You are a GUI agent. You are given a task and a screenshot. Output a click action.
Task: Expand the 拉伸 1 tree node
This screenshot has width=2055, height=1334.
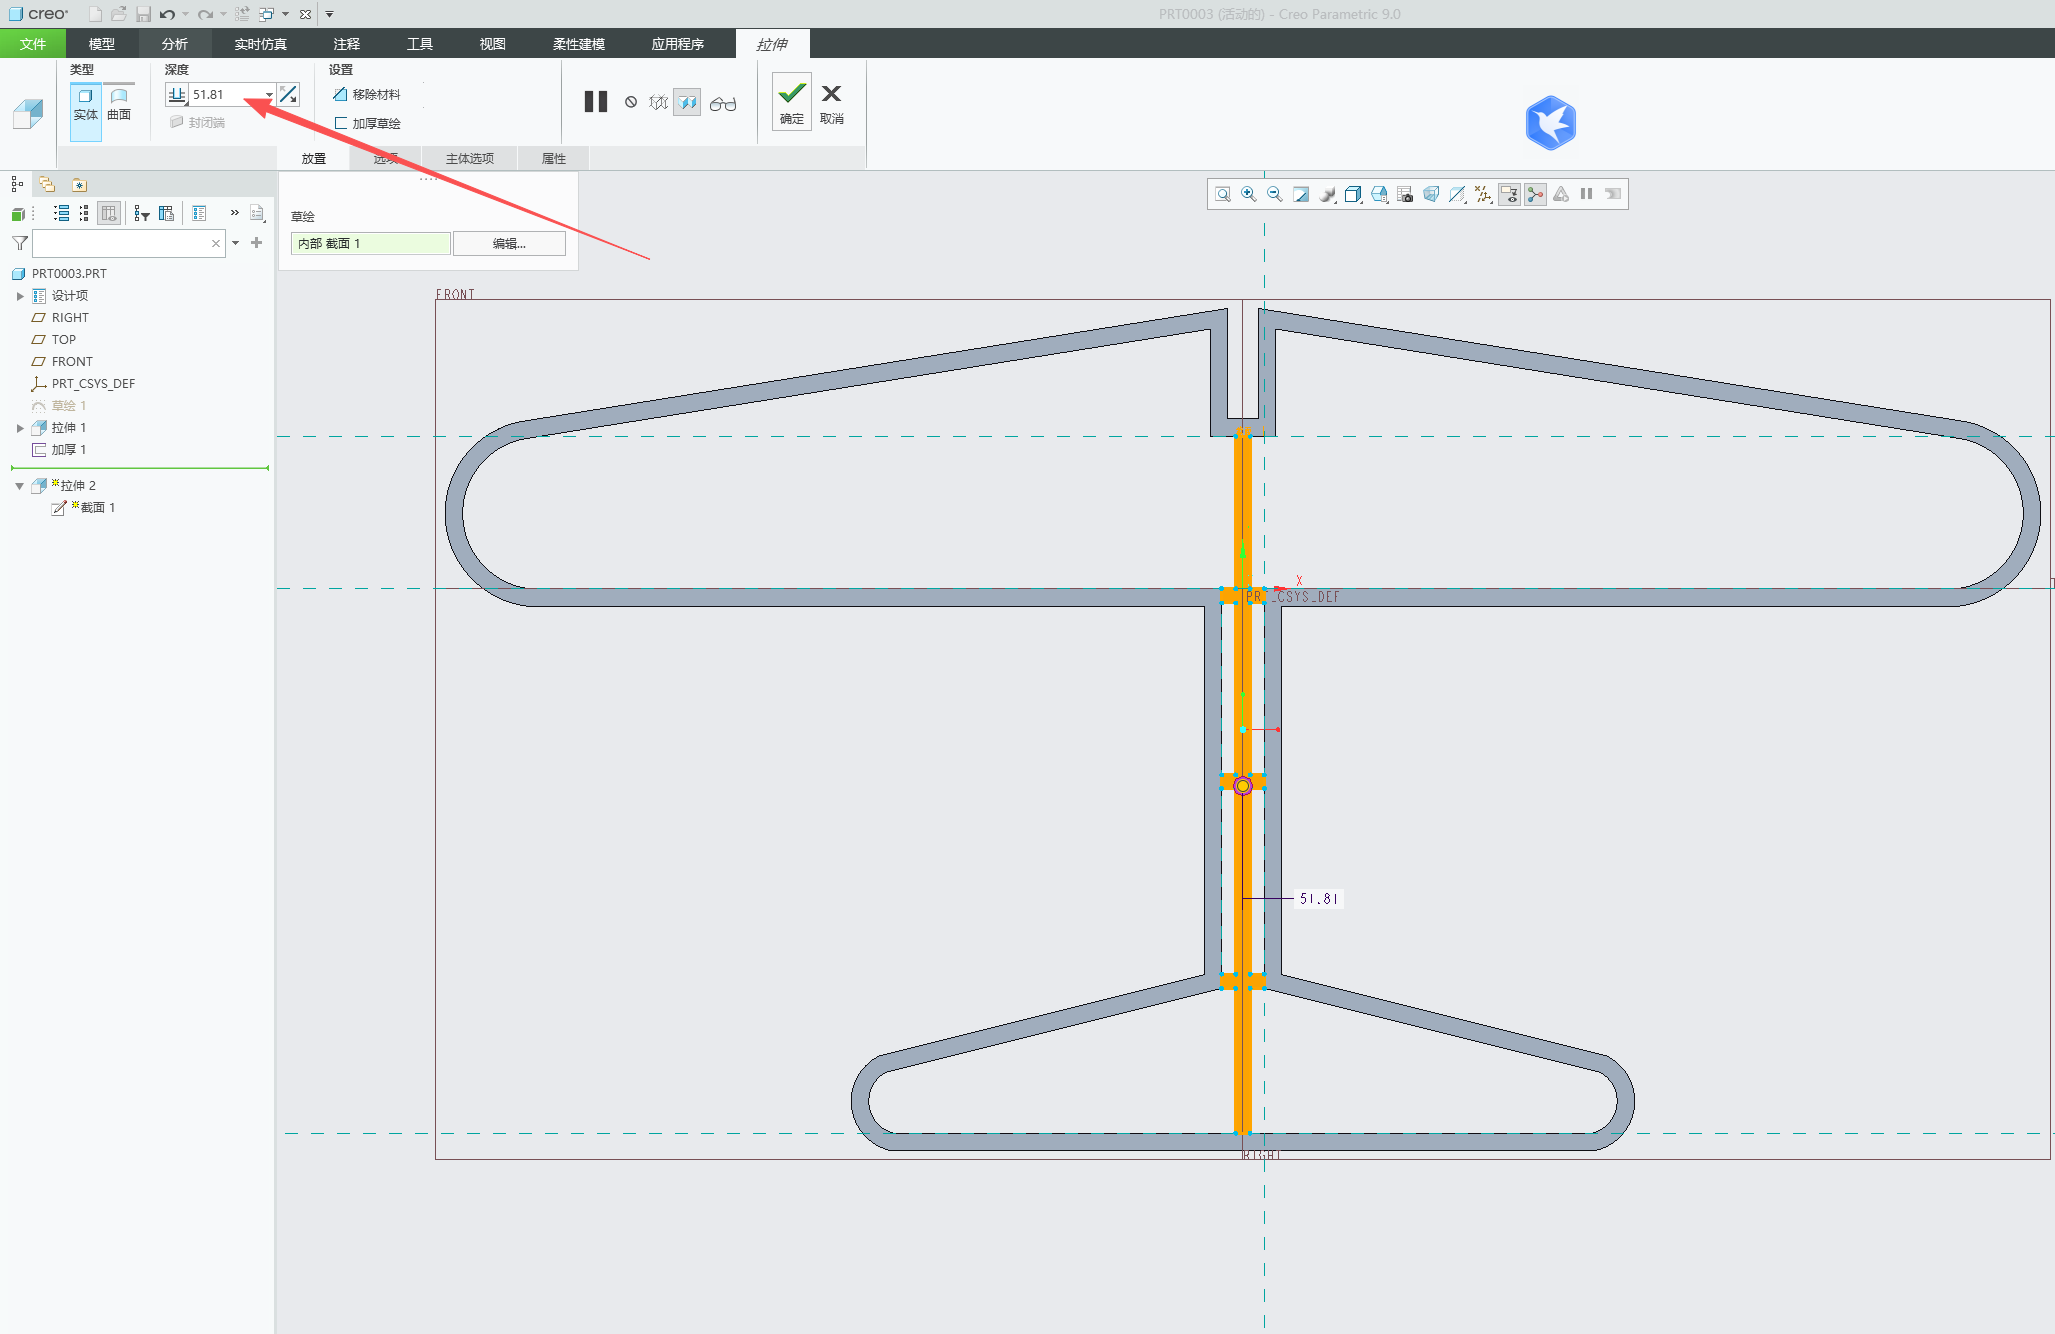point(20,428)
